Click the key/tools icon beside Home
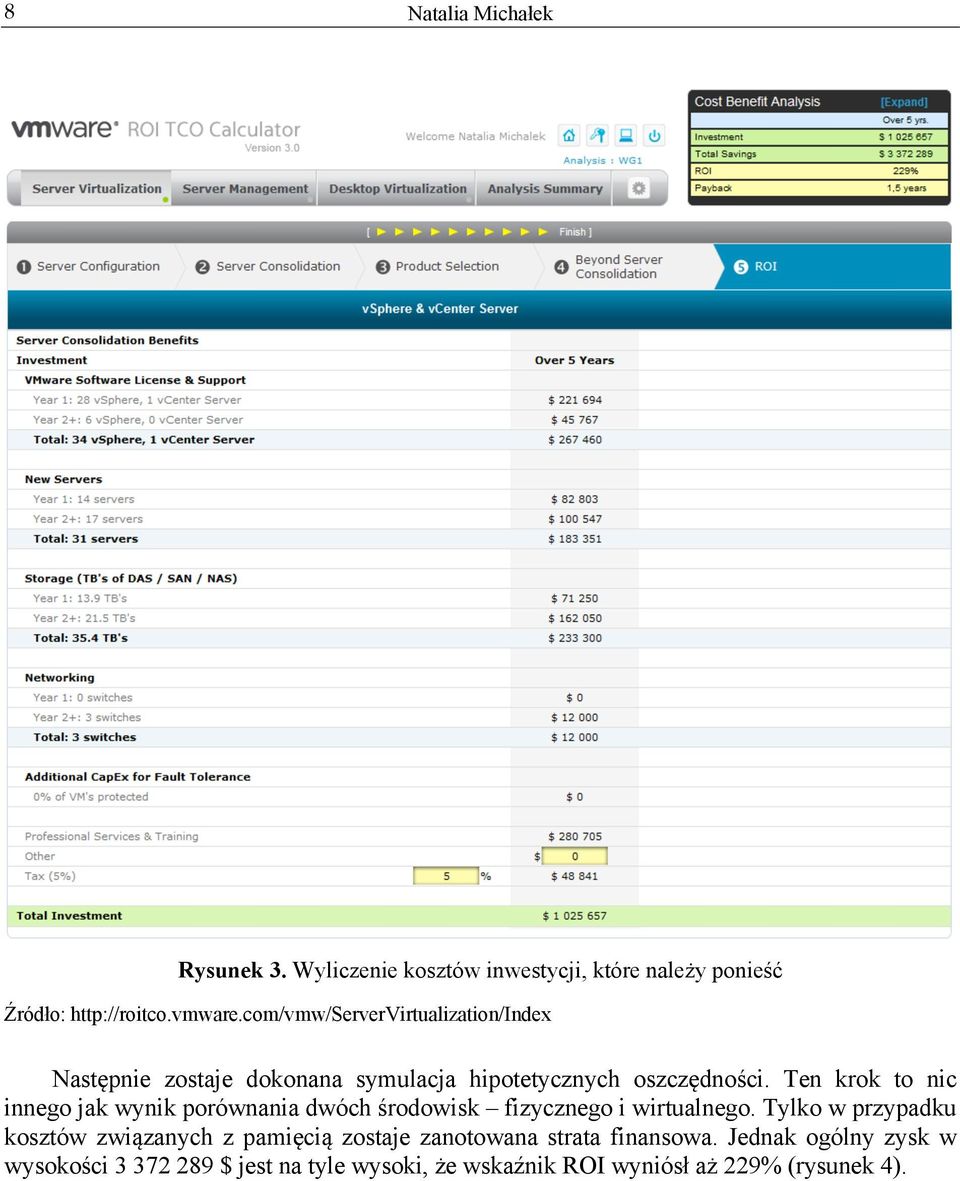 (597, 136)
